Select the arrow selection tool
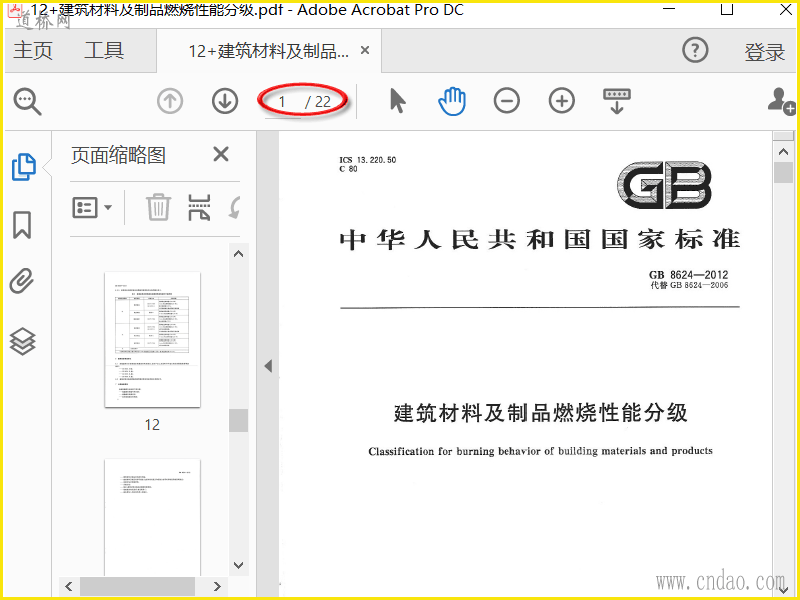The image size is (800, 600). coord(397,101)
